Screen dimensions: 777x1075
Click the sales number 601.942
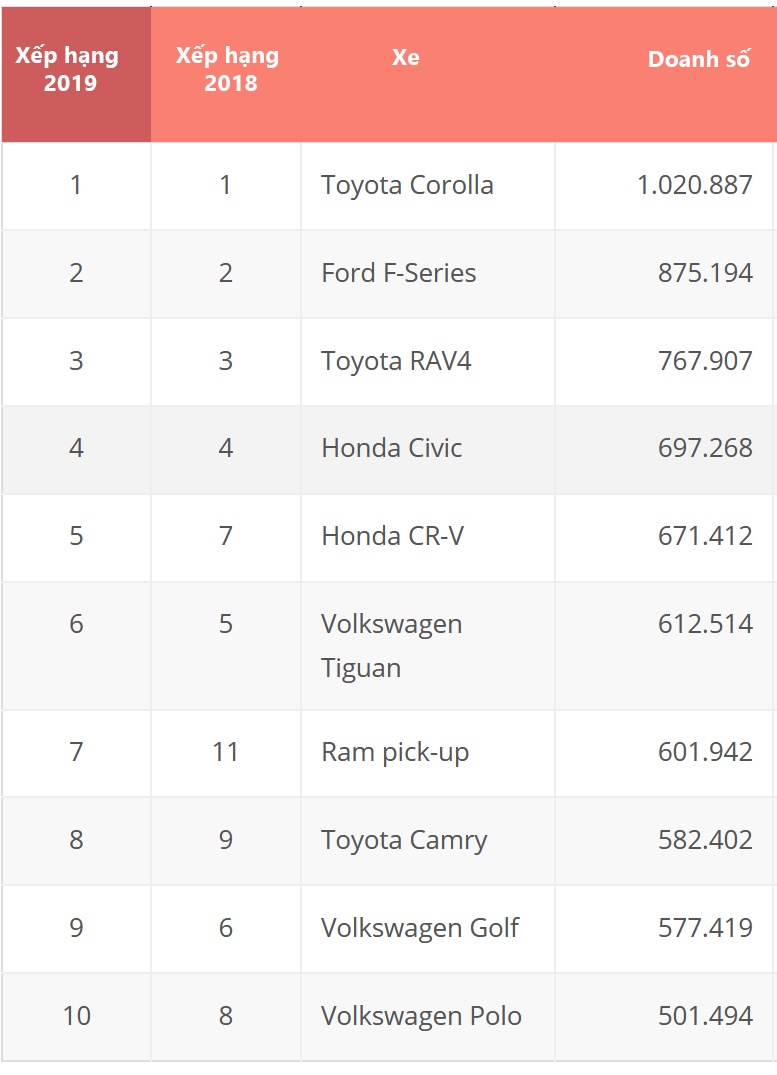[705, 752]
